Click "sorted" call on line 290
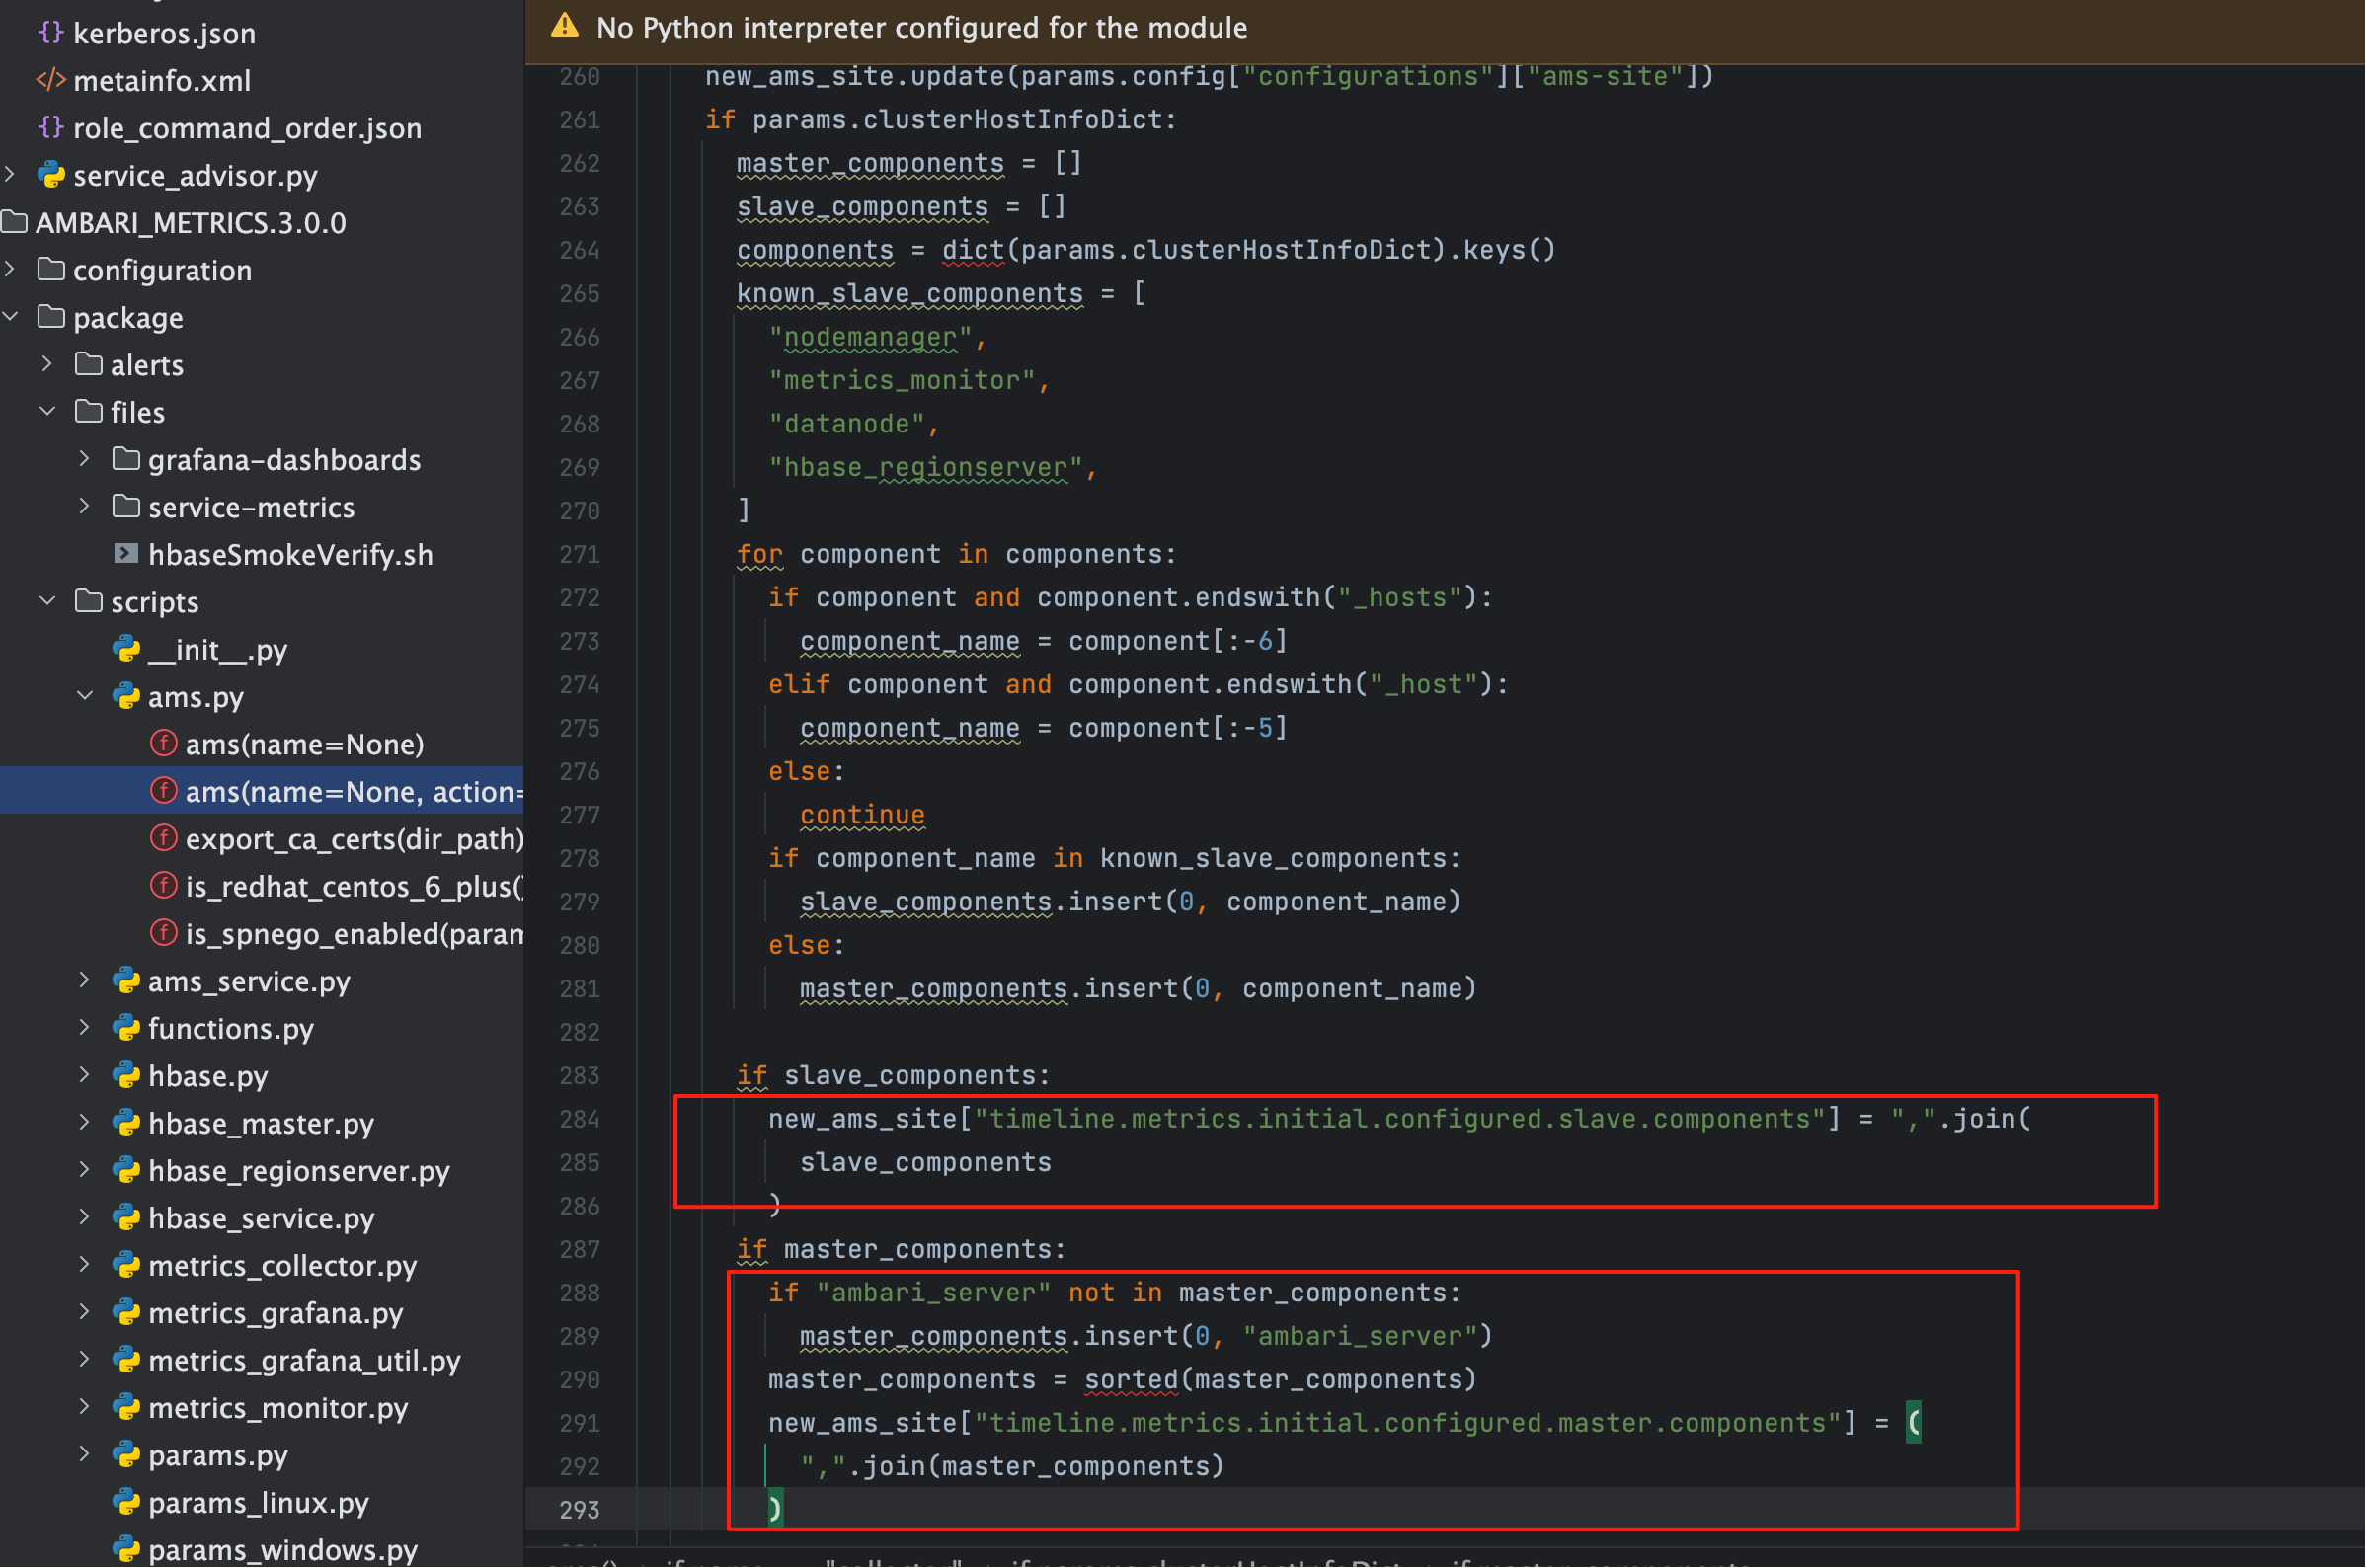The width and height of the screenshot is (2366, 1568). (1132, 1380)
